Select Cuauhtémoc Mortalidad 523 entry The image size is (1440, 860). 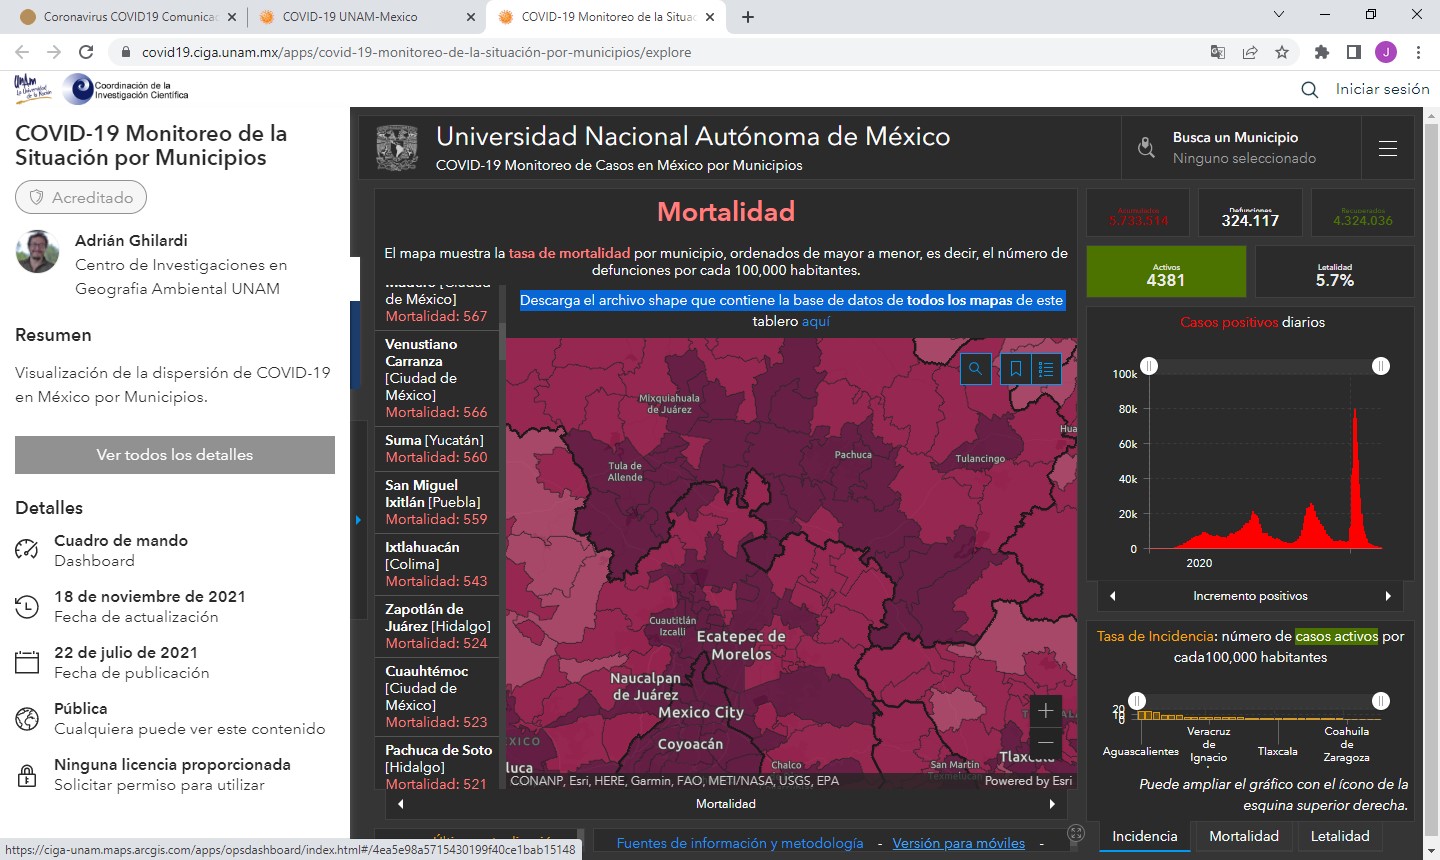pyautogui.click(x=437, y=696)
